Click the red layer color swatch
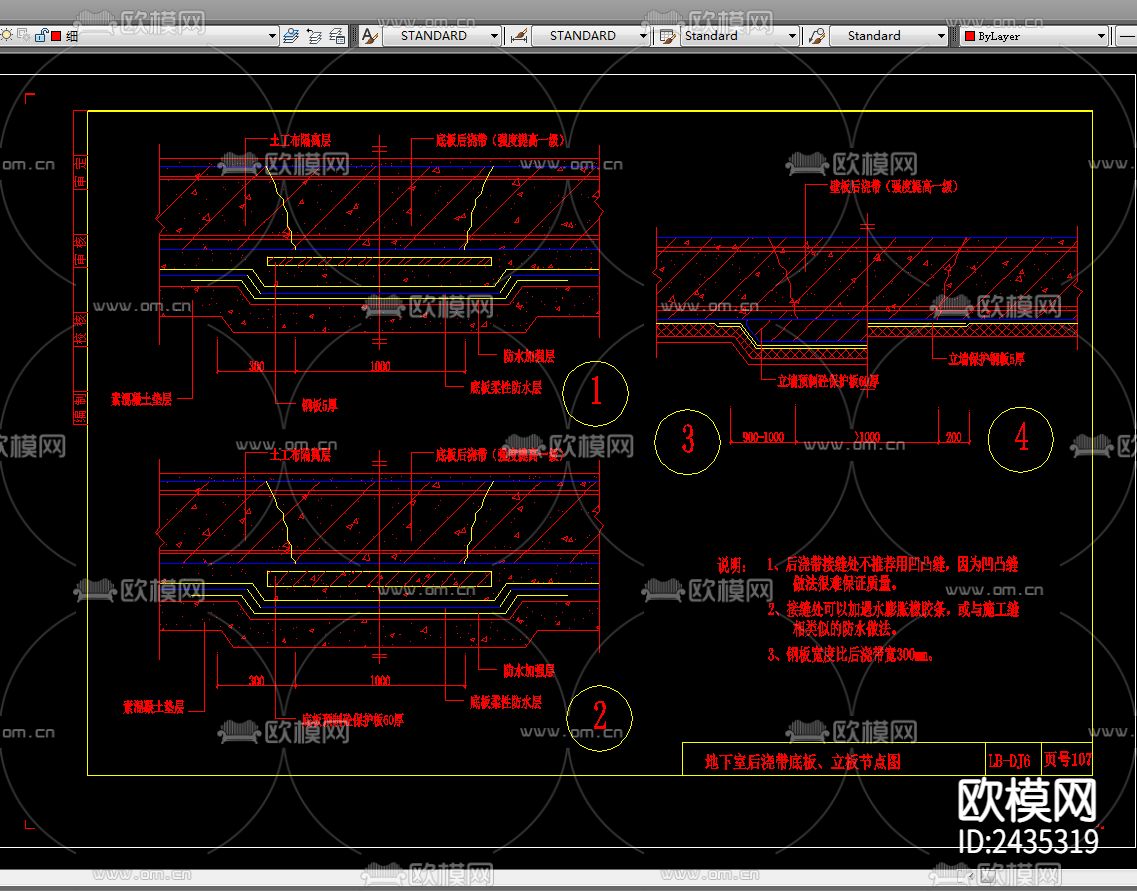1137x891 pixels. tap(56, 35)
